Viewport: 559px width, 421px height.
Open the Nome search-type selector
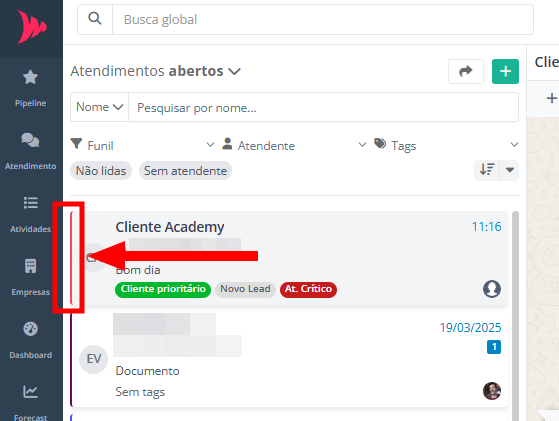pos(99,107)
